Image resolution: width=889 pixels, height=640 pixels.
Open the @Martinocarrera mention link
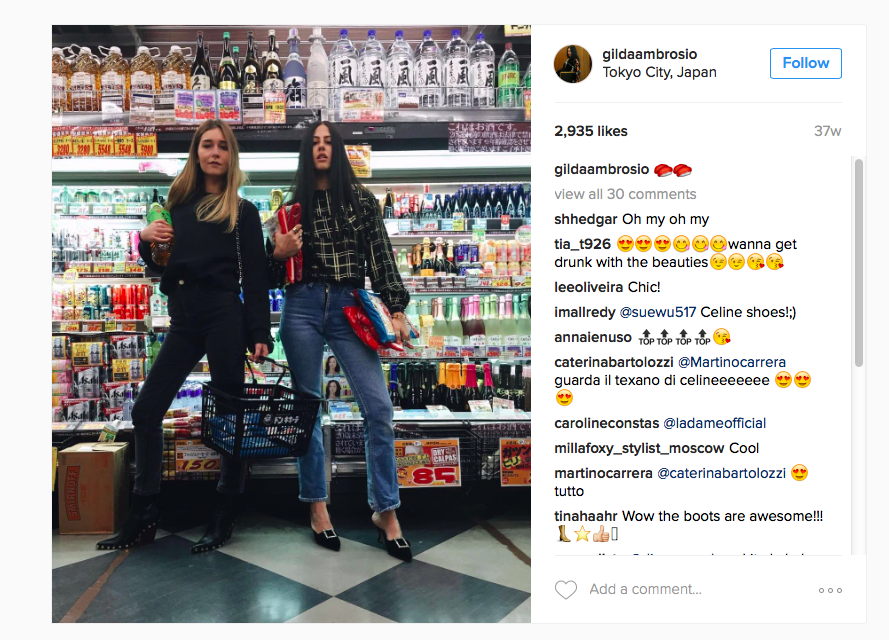(x=731, y=362)
